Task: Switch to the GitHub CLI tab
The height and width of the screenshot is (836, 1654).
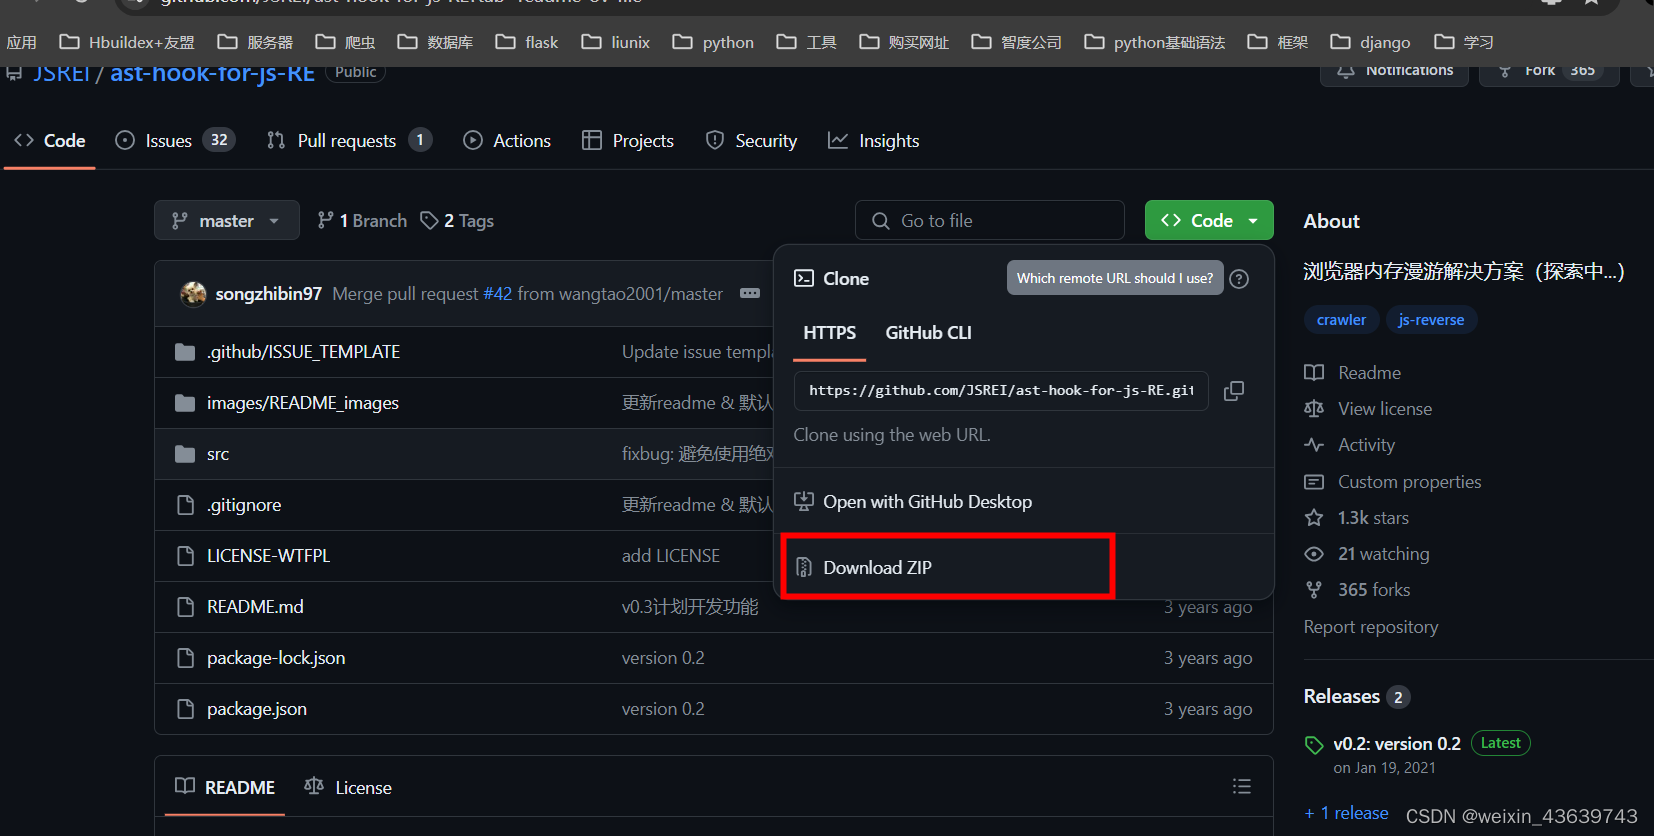Action: click(928, 333)
